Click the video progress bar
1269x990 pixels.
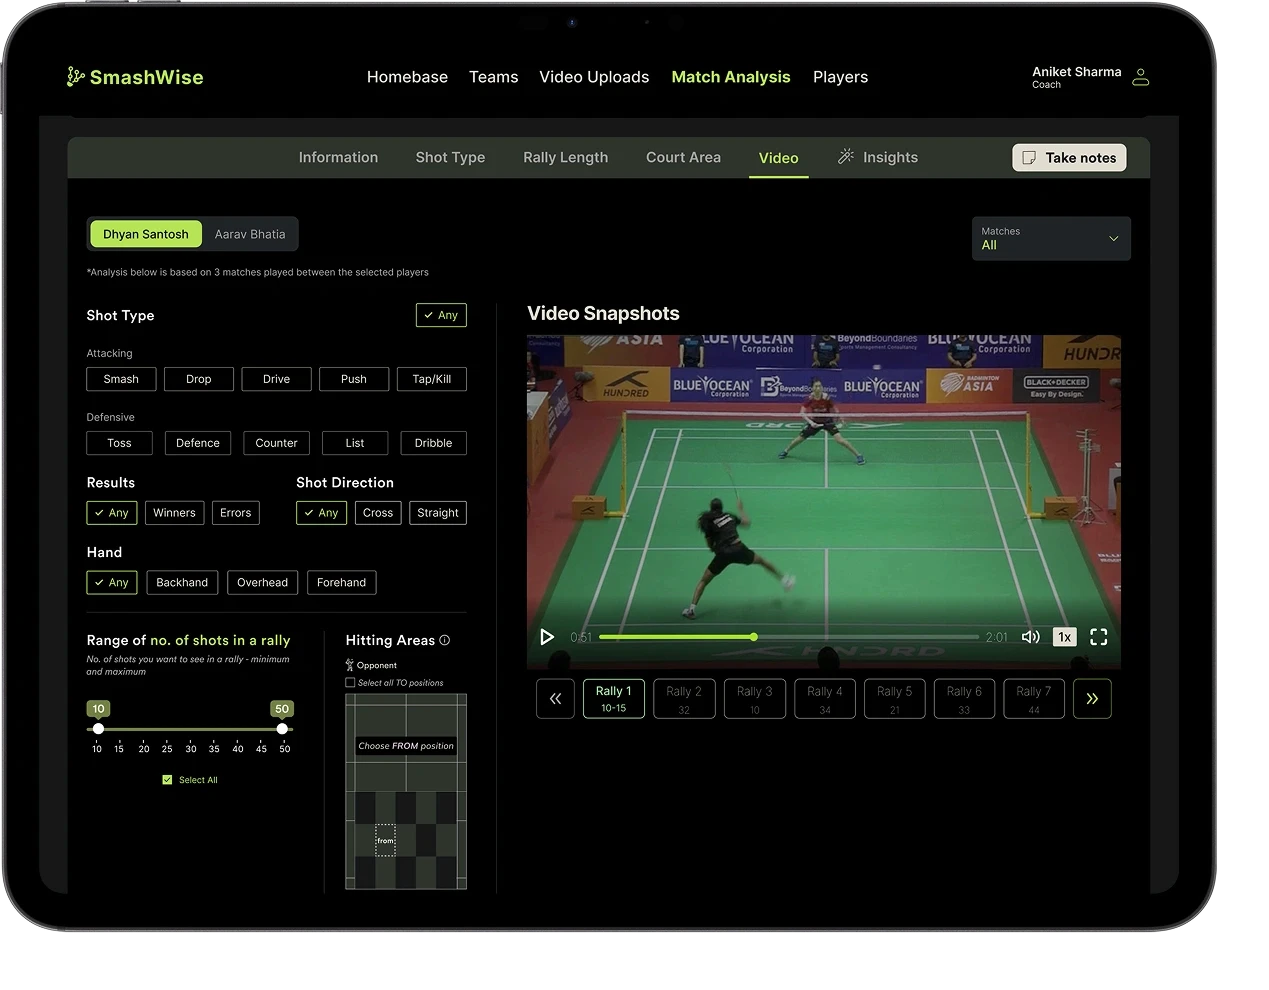pos(789,637)
